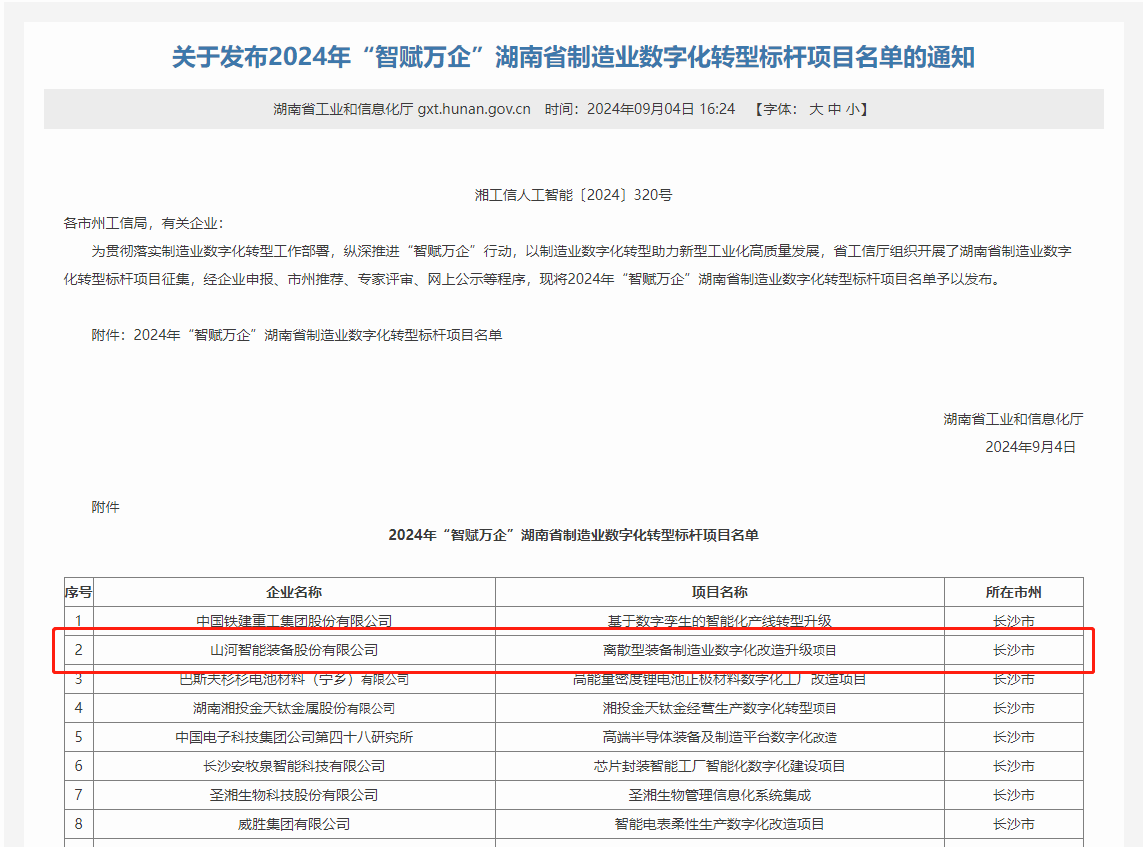Click the 项目名称 column header
Screen dimensions: 1143x847
pyautogui.click(x=719, y=591)
